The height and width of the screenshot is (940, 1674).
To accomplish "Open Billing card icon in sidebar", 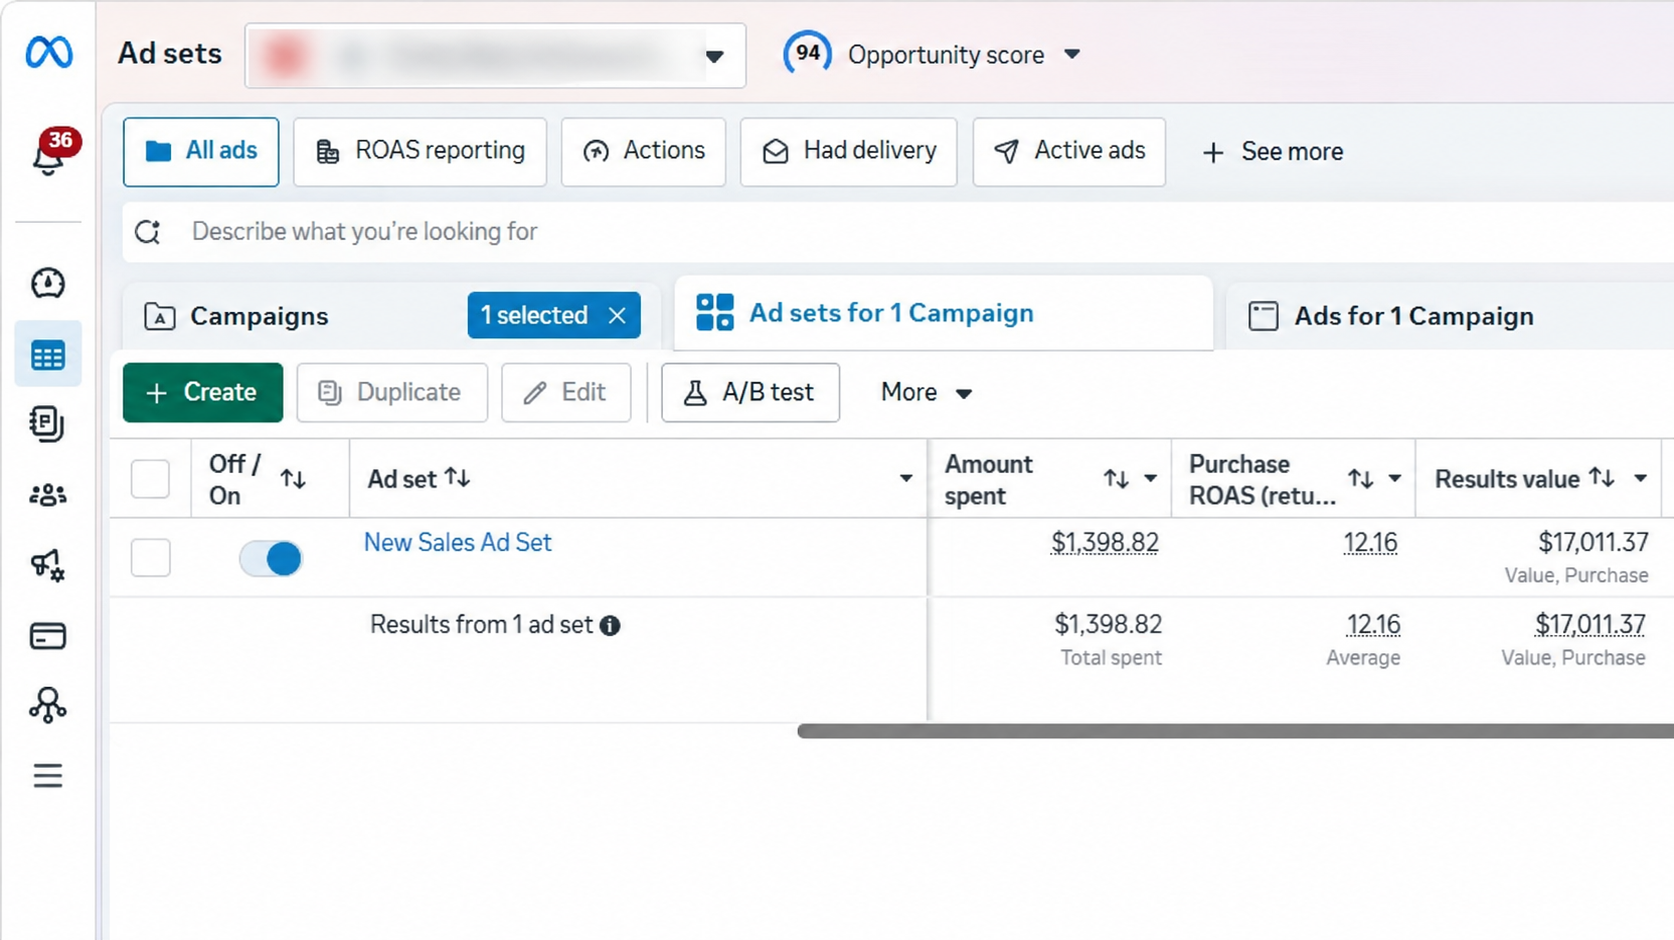I will pos(48,636).
